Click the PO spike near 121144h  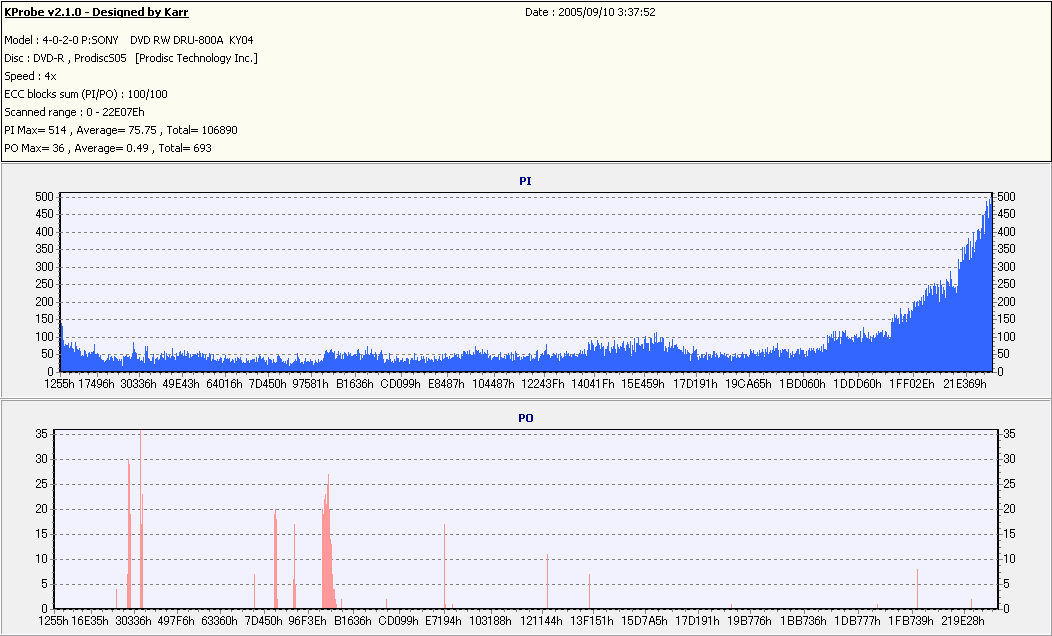tap(547, 581)
